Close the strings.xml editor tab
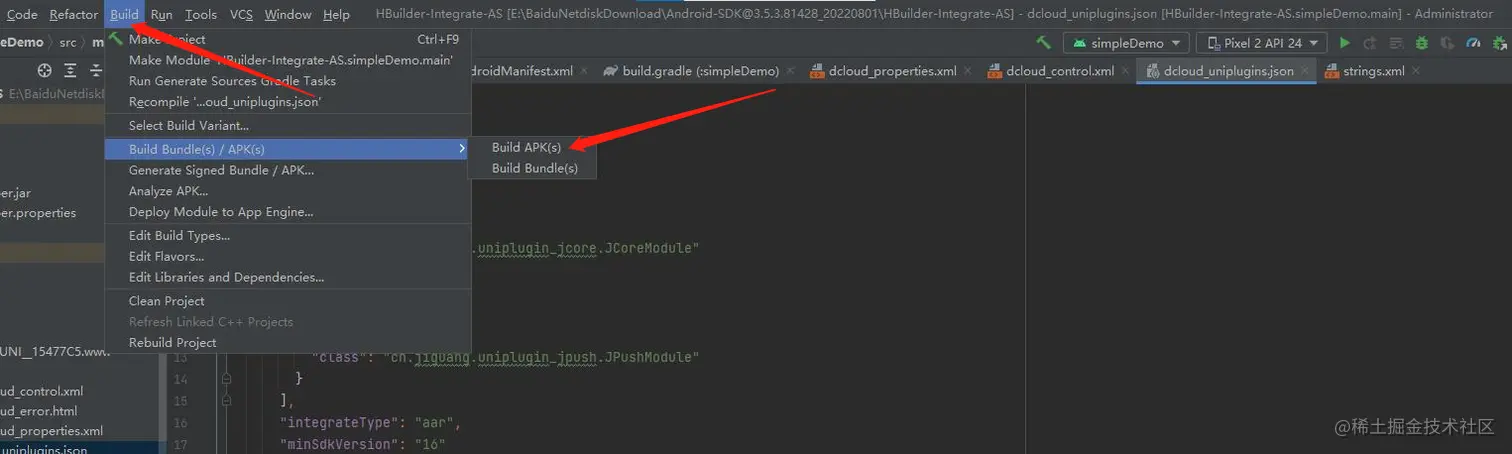 [1416, 71]
